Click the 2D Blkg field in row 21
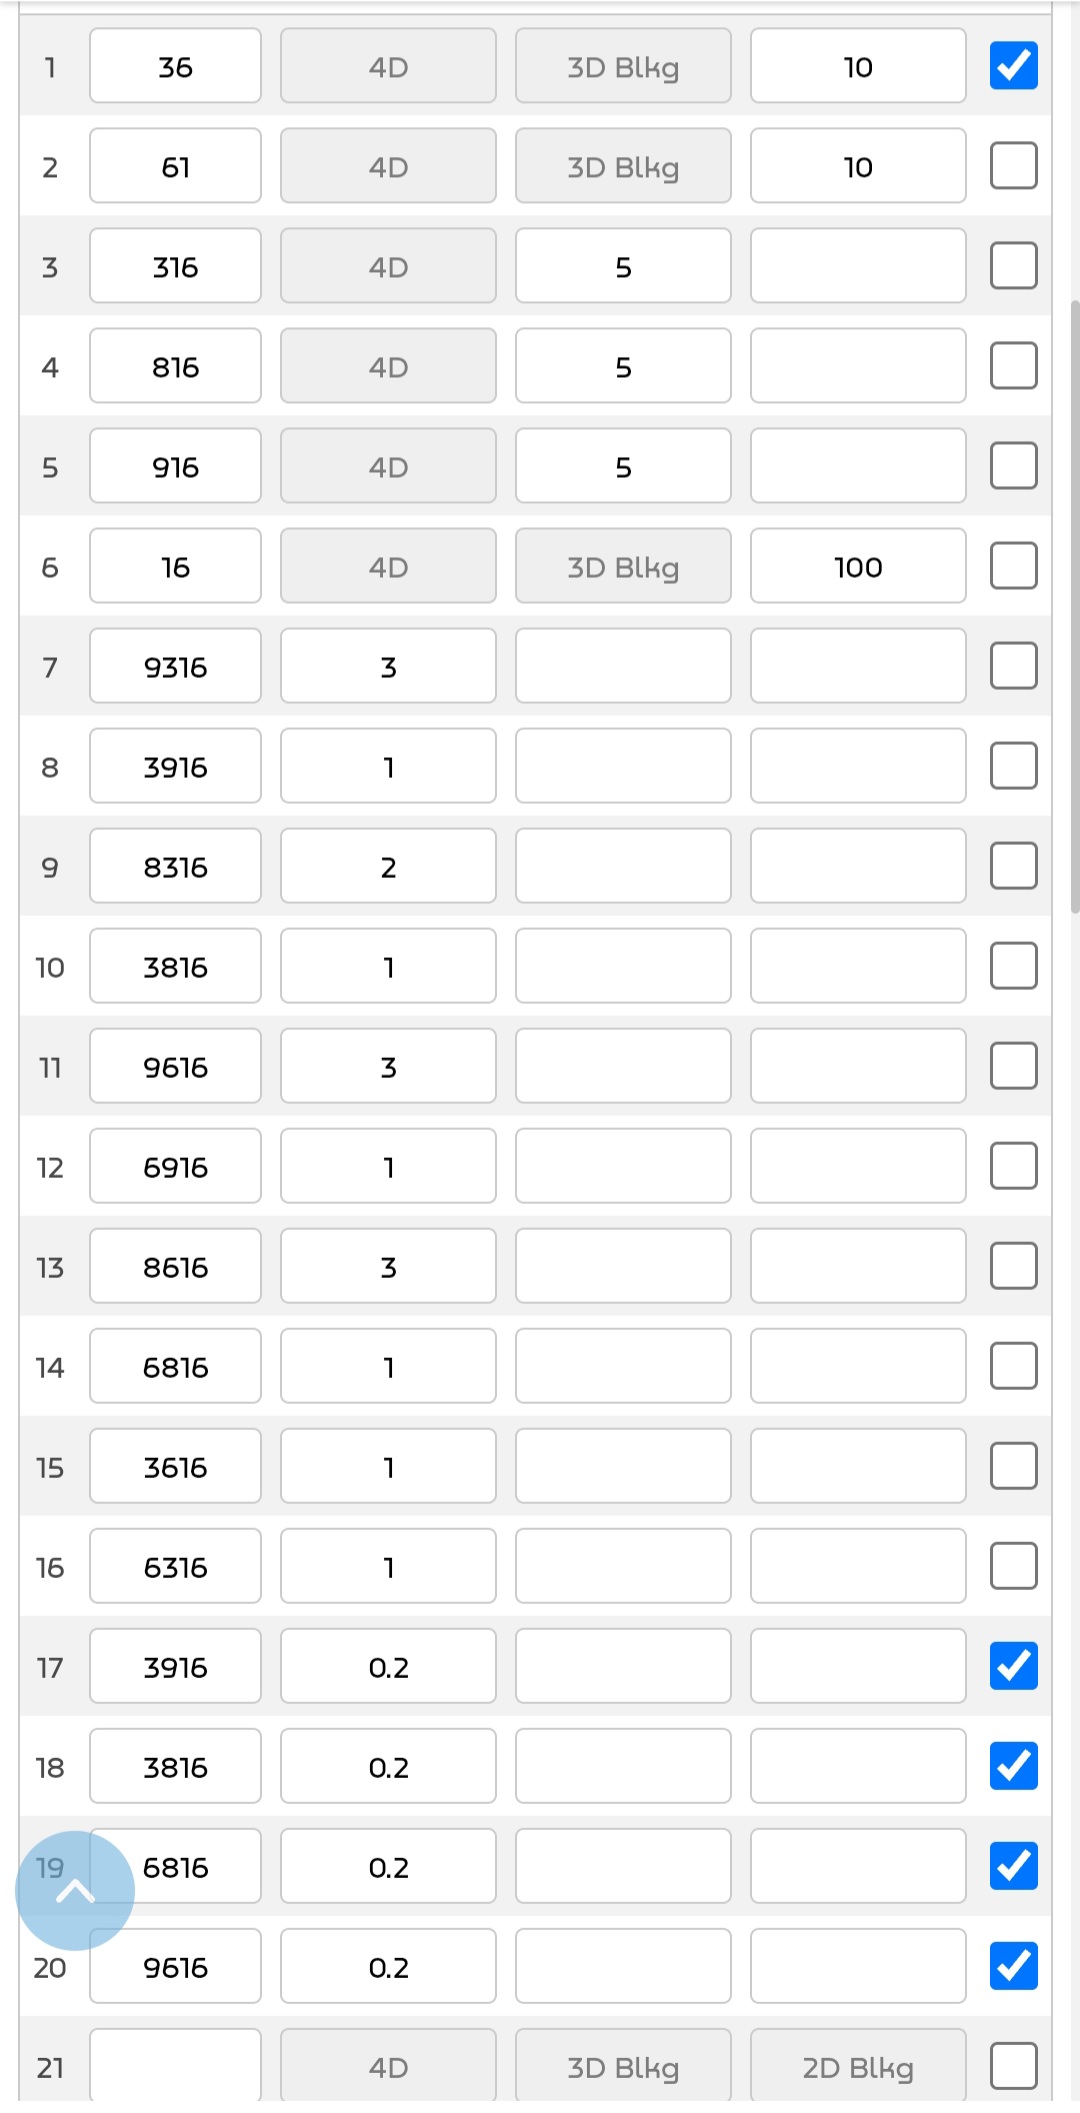The image size is (1080, 2113). point(858,2066)
